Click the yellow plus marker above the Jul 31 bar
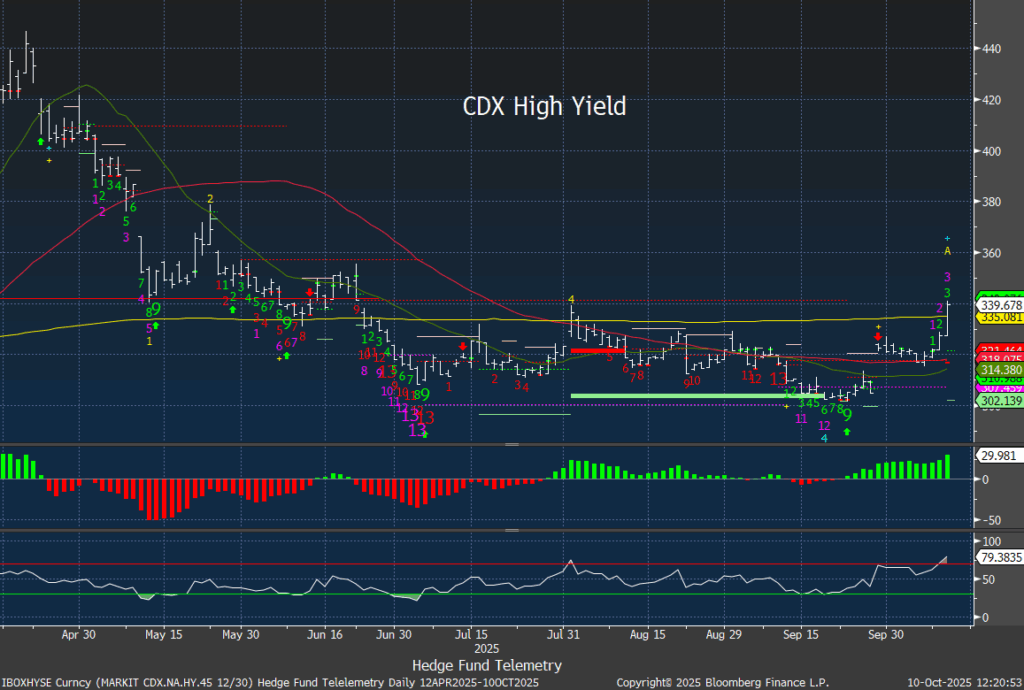This screenshot has width=1024, height=690. [x=572, y=298]
